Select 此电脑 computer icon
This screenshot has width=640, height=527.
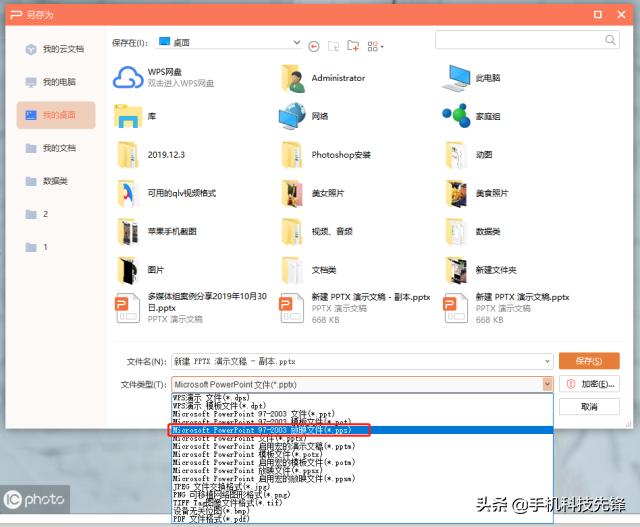pos(472,78)
